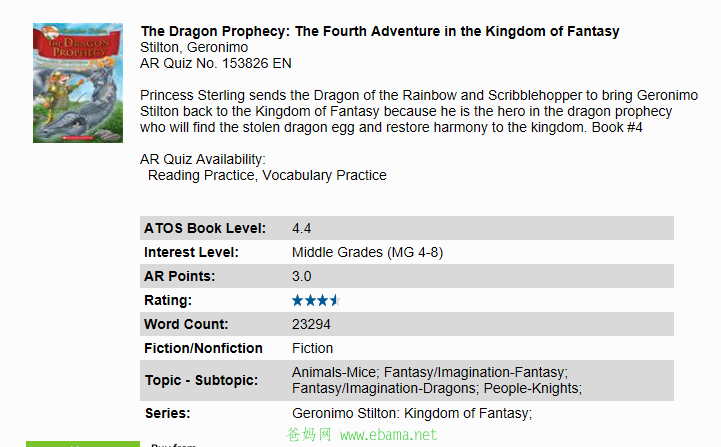
Task: Click the ATOS Book Level label
Action: (205, 228)
